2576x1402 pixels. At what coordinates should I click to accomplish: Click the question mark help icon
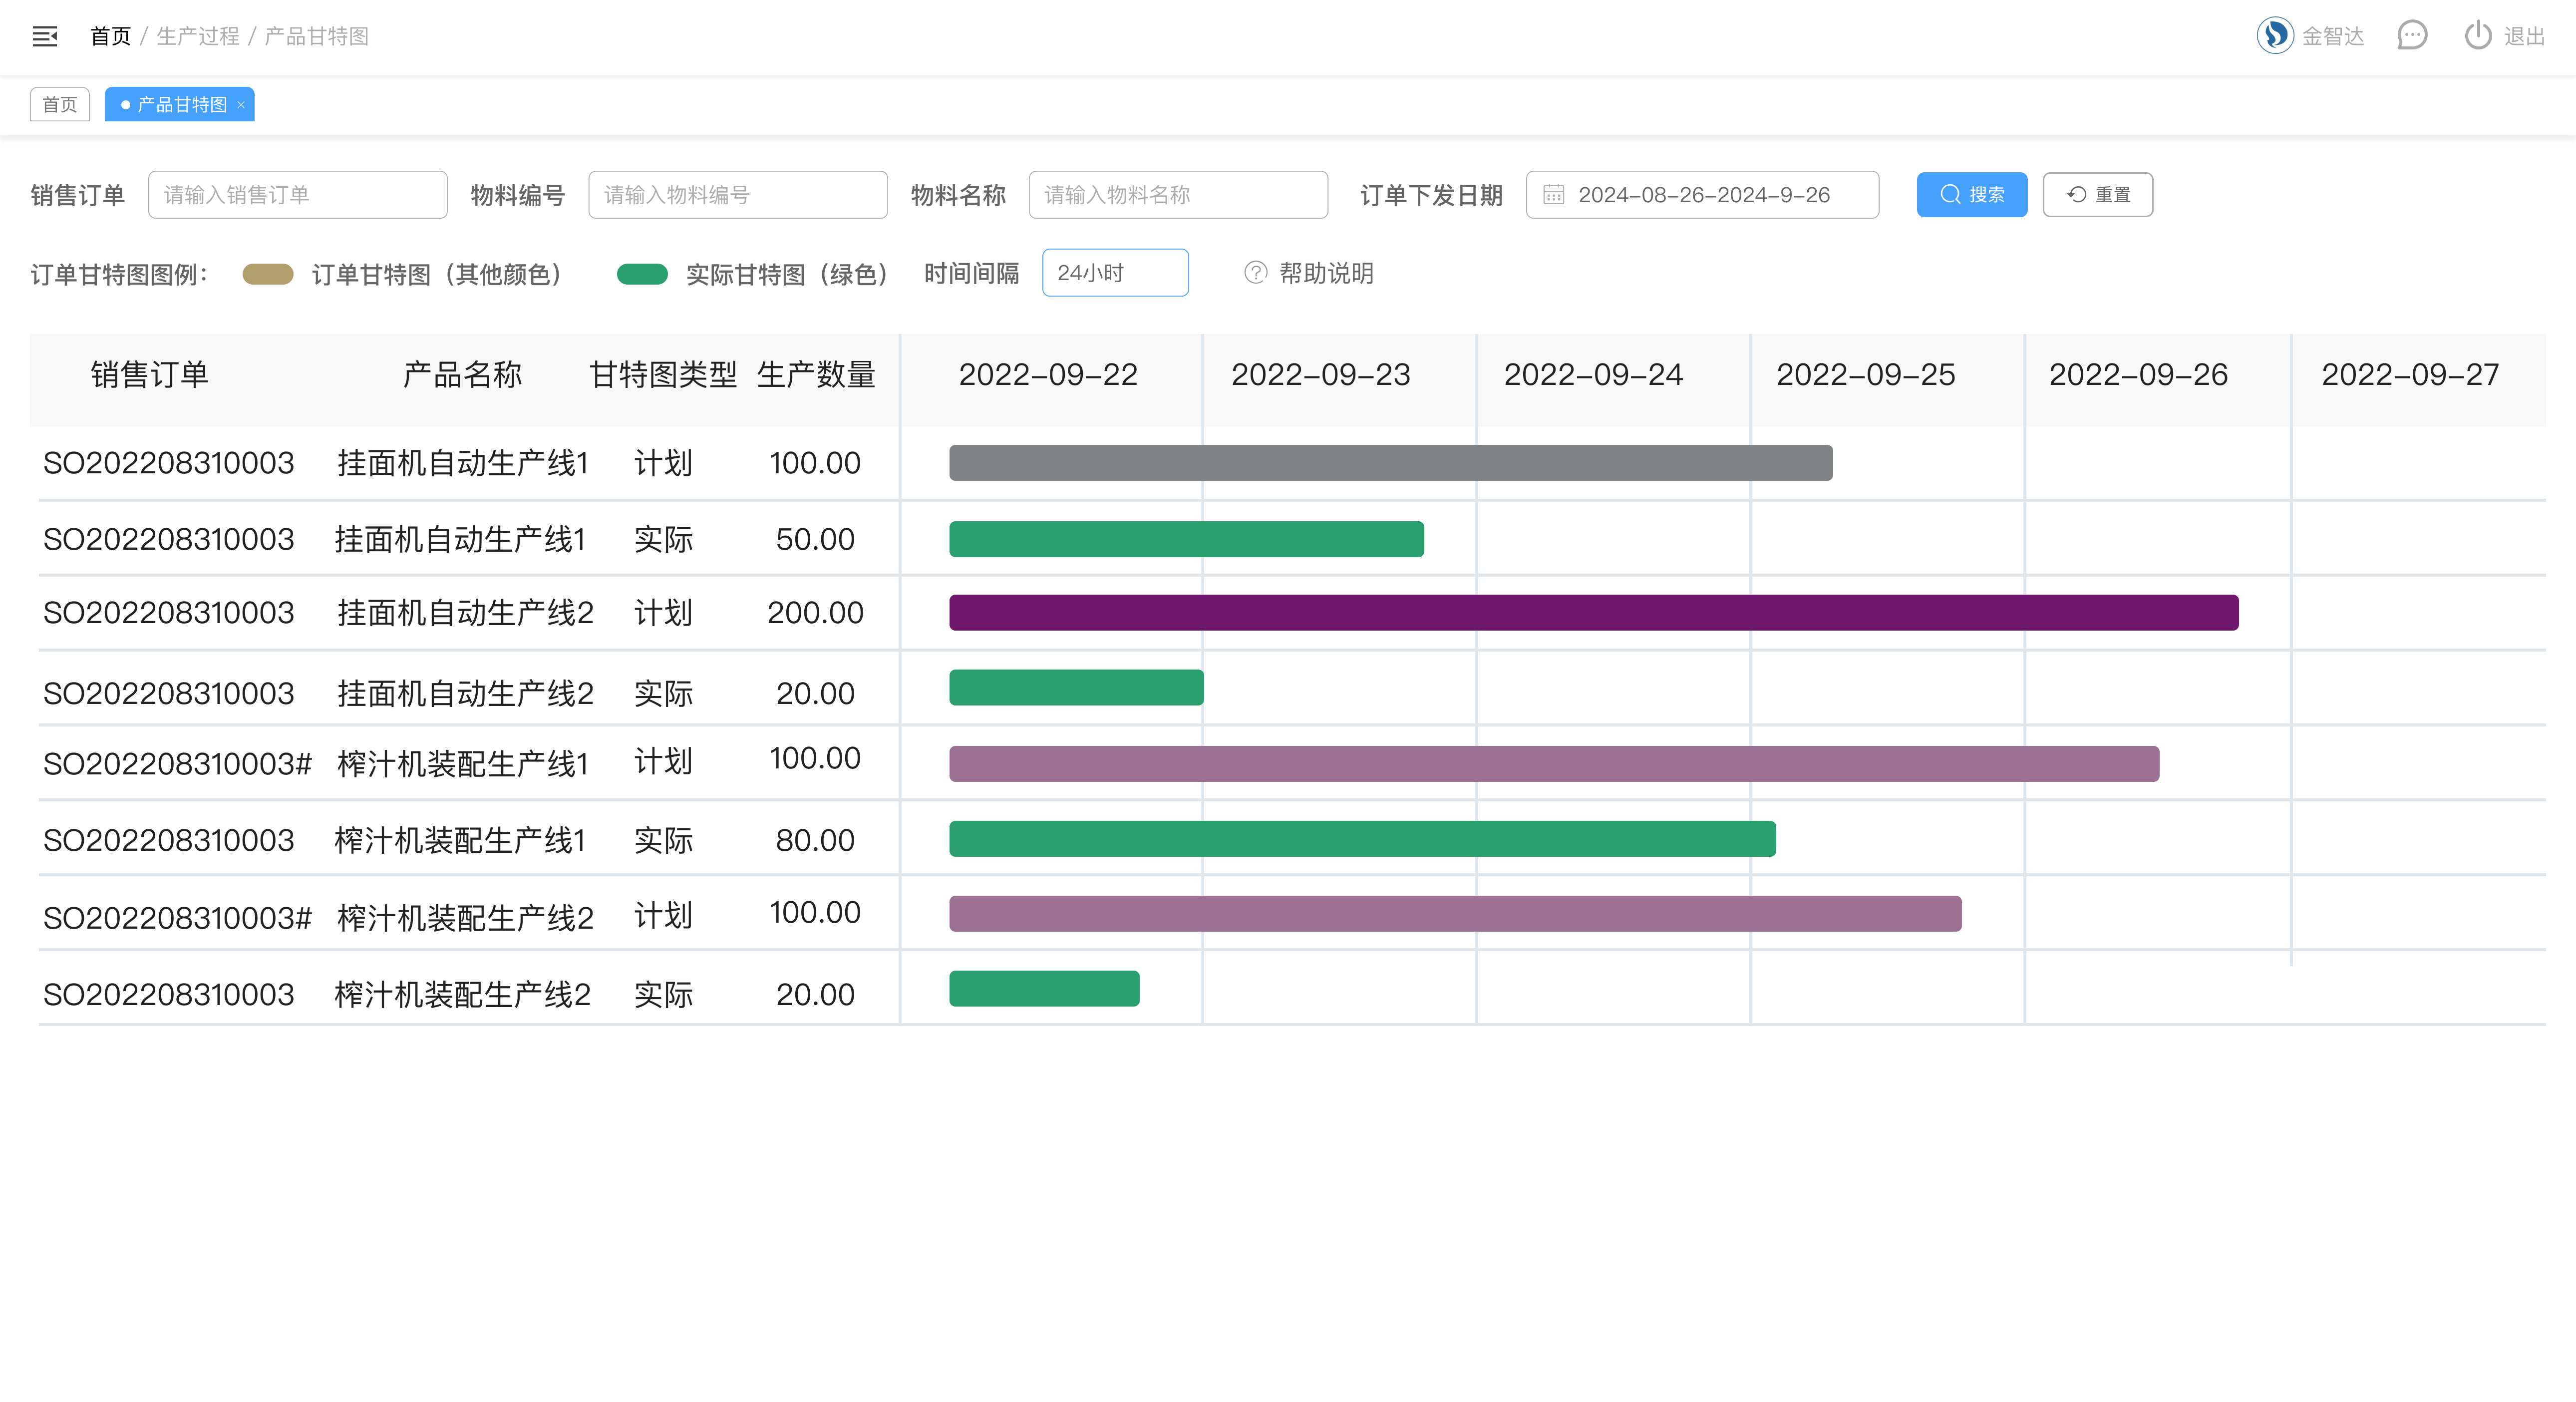pos(1255,273)
